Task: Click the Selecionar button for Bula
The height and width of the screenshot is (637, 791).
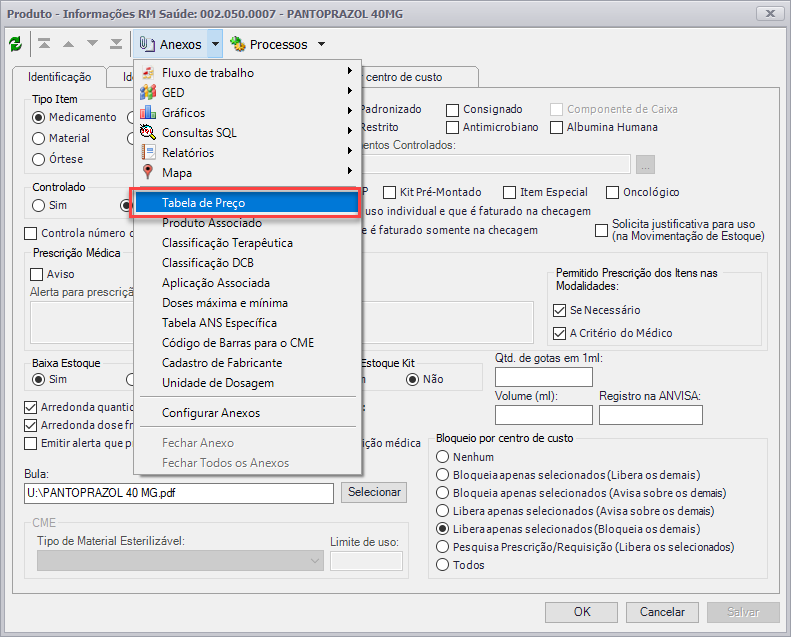Action: (374, 492)
